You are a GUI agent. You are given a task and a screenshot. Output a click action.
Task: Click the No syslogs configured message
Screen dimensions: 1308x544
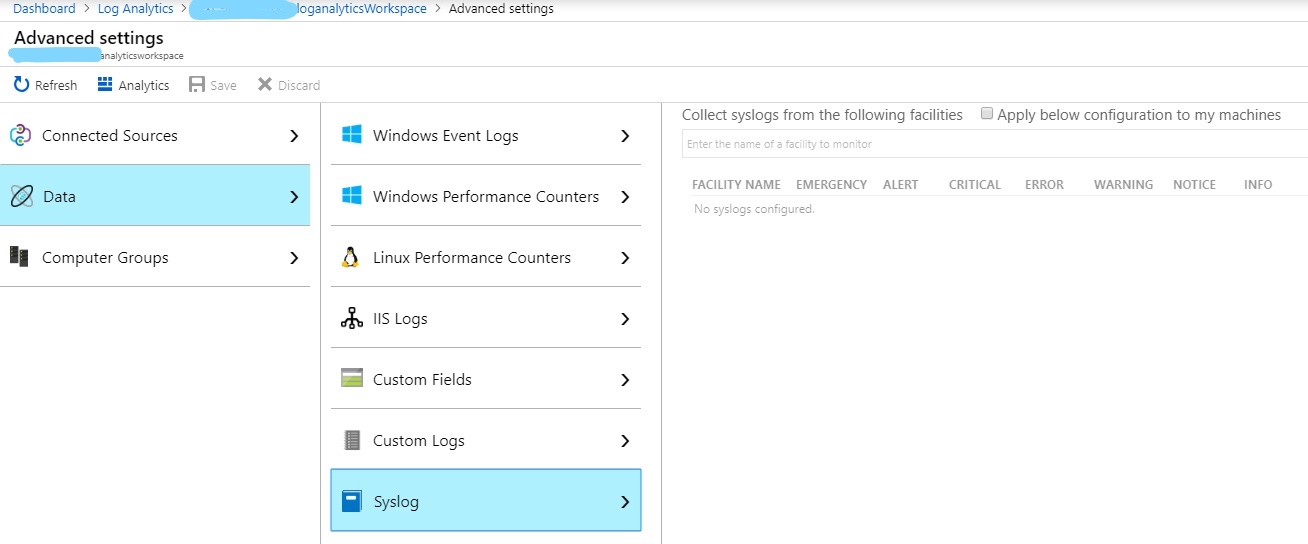754,209
